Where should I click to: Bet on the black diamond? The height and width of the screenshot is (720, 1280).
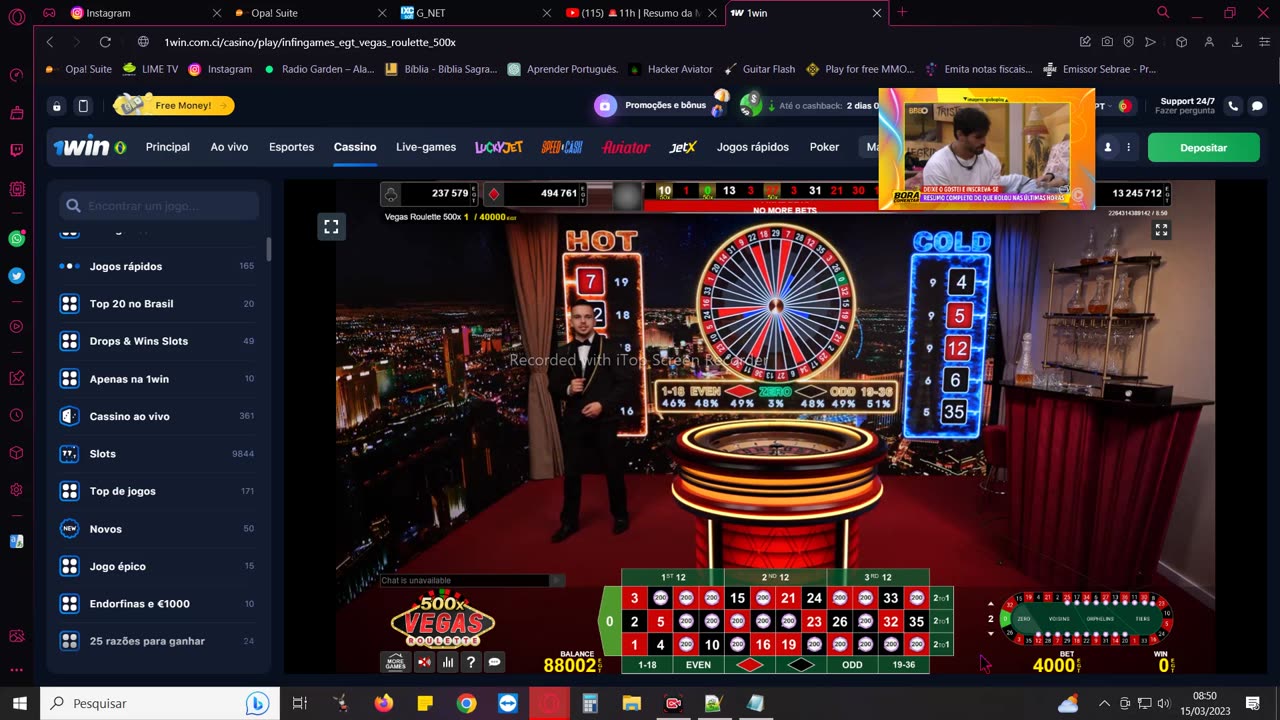click(x=801, y=665)
